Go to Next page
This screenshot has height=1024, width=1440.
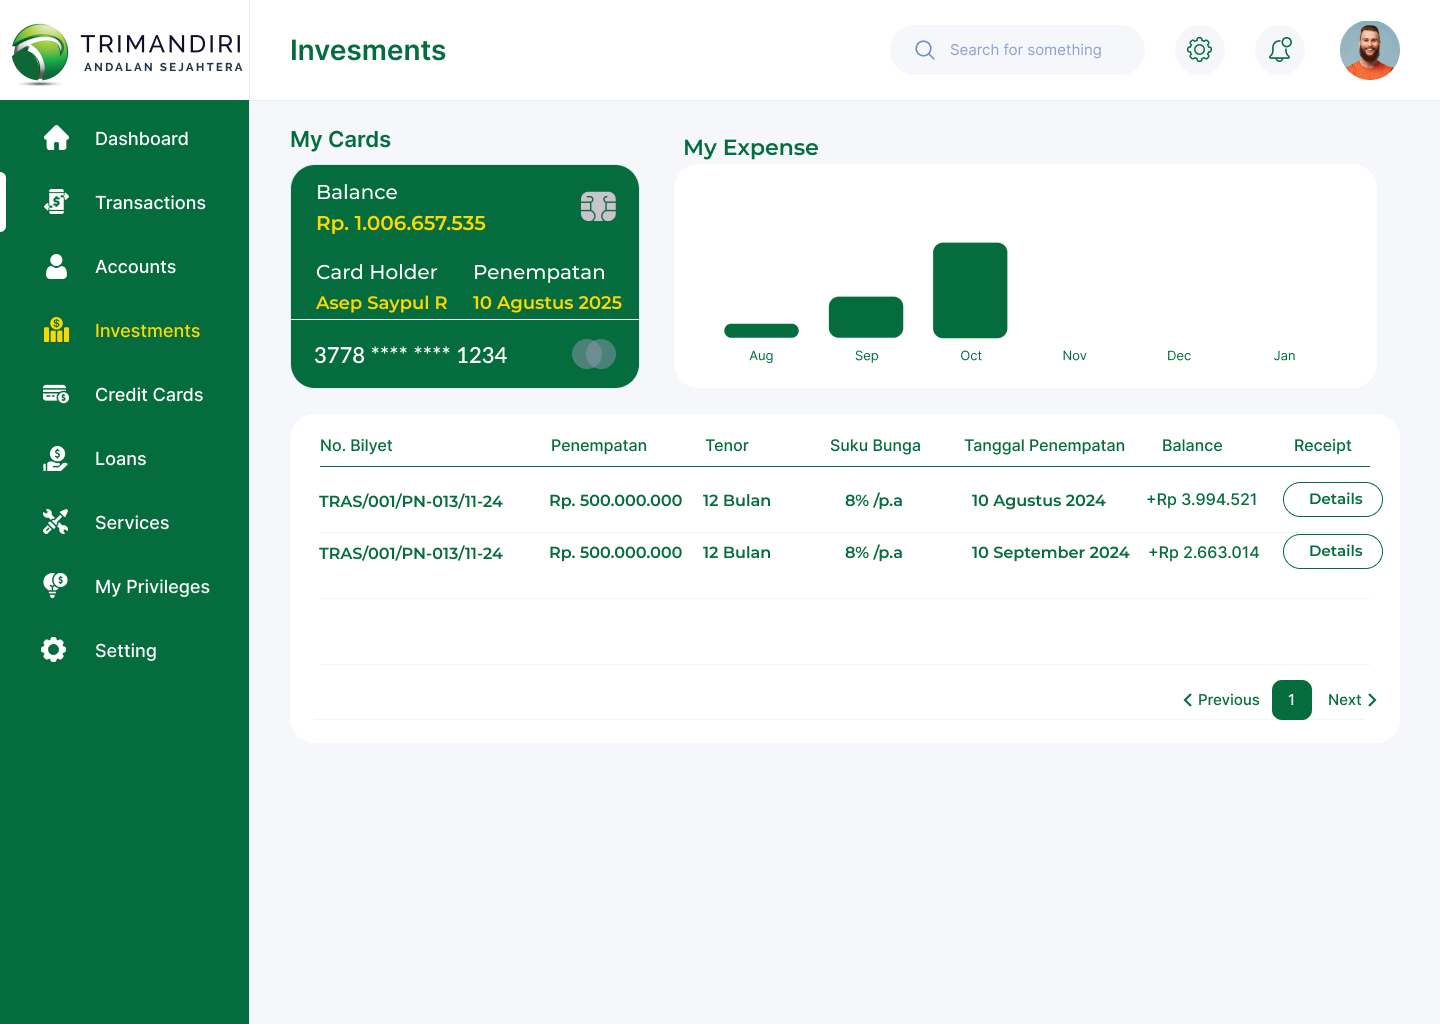(1352, 700)
